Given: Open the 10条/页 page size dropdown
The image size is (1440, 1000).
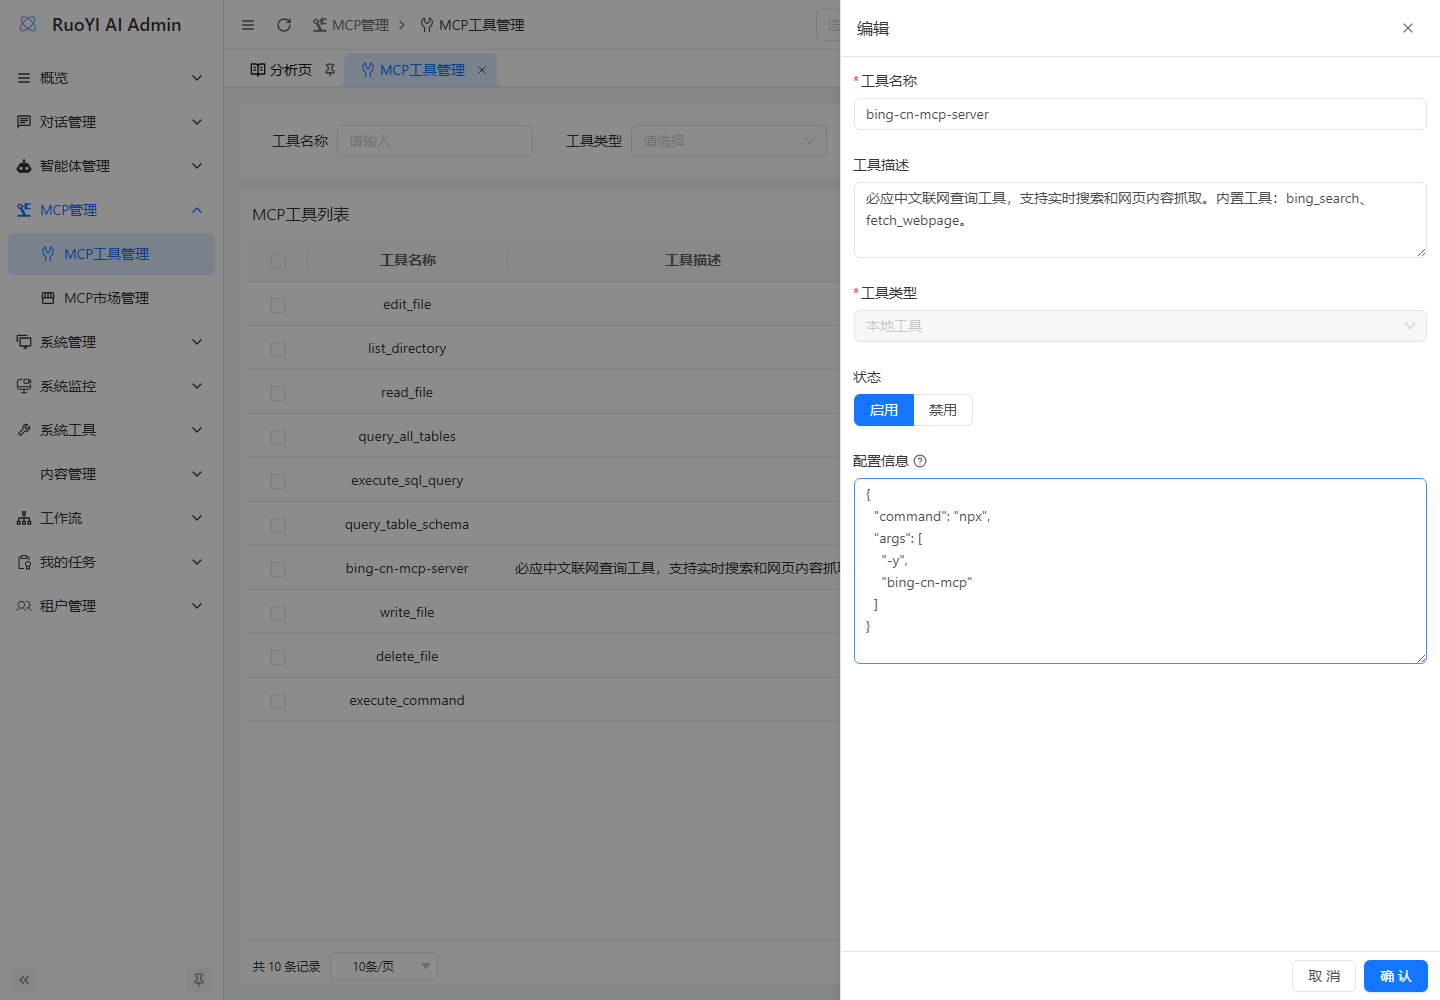Looking at the screenshot, I should click(384, 966).
